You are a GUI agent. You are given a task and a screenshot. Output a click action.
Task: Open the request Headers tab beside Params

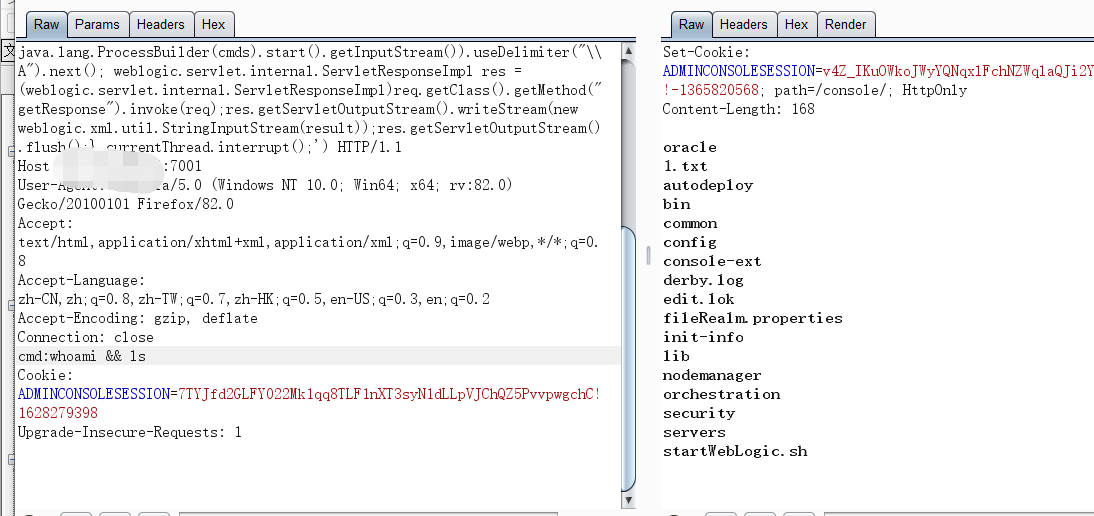[160, 24]
